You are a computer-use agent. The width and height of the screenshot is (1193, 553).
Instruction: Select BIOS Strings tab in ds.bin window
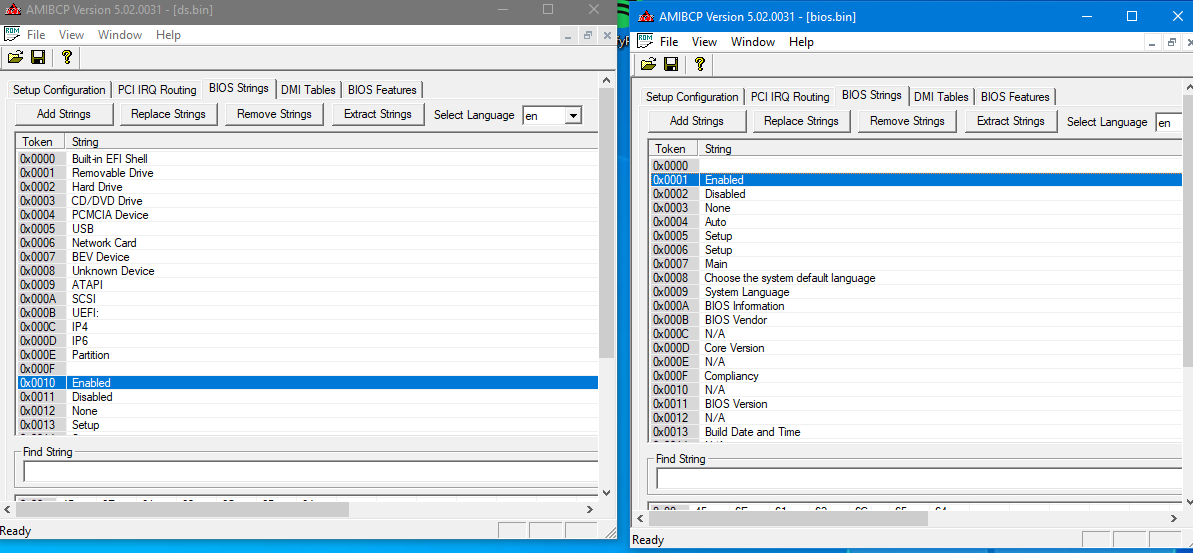point(238,88)
